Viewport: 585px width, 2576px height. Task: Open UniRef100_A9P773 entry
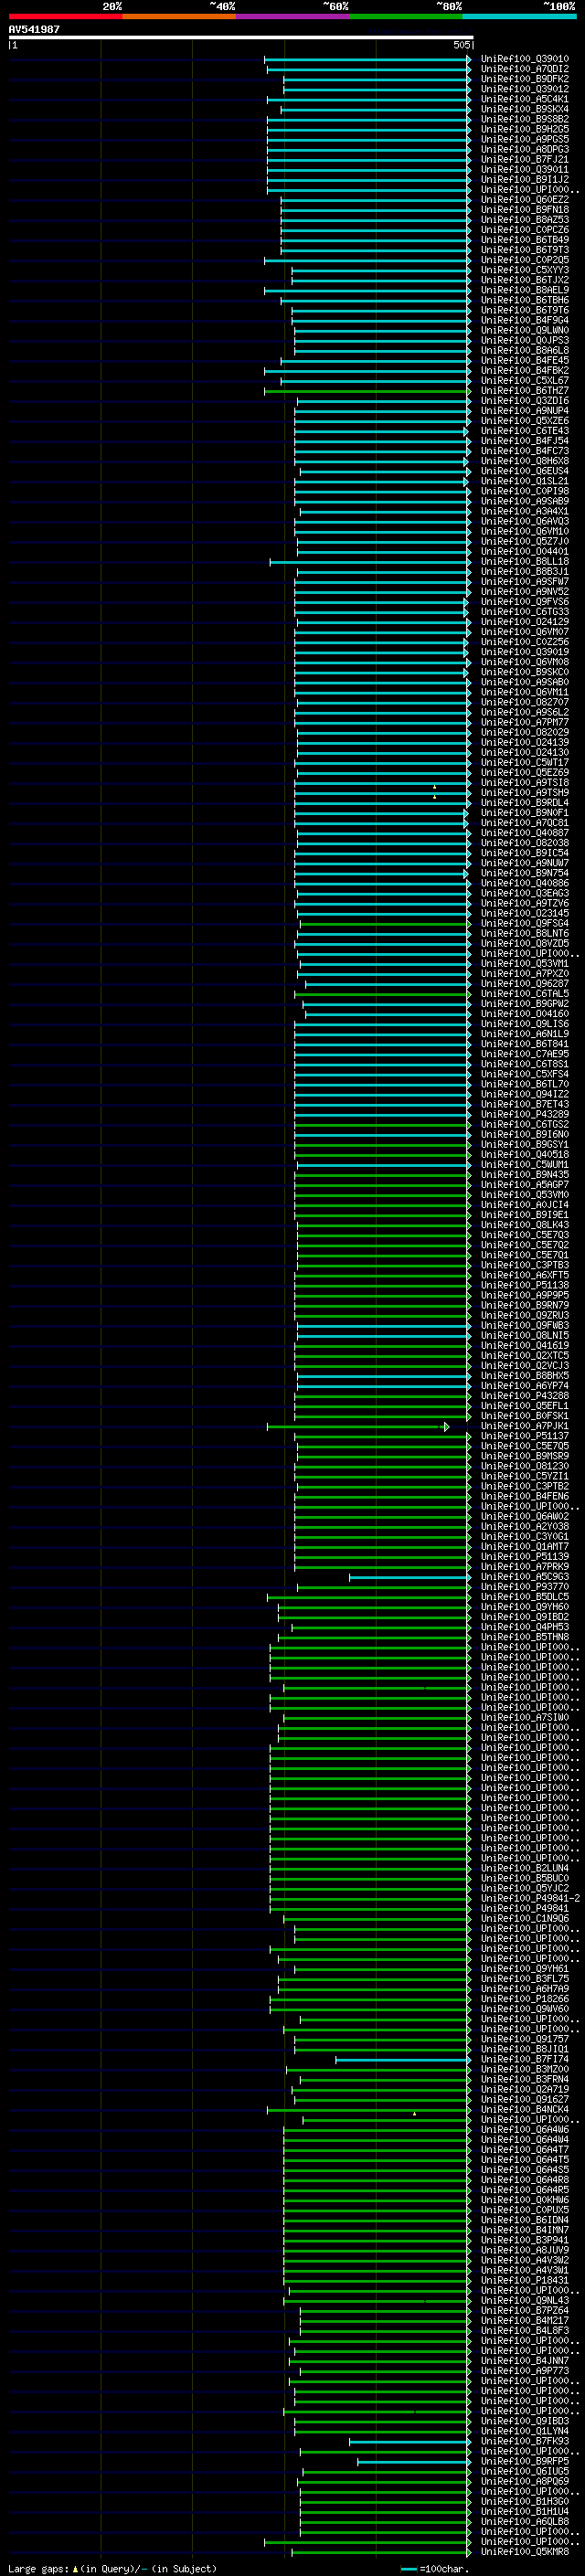[x=525, y=2370]
